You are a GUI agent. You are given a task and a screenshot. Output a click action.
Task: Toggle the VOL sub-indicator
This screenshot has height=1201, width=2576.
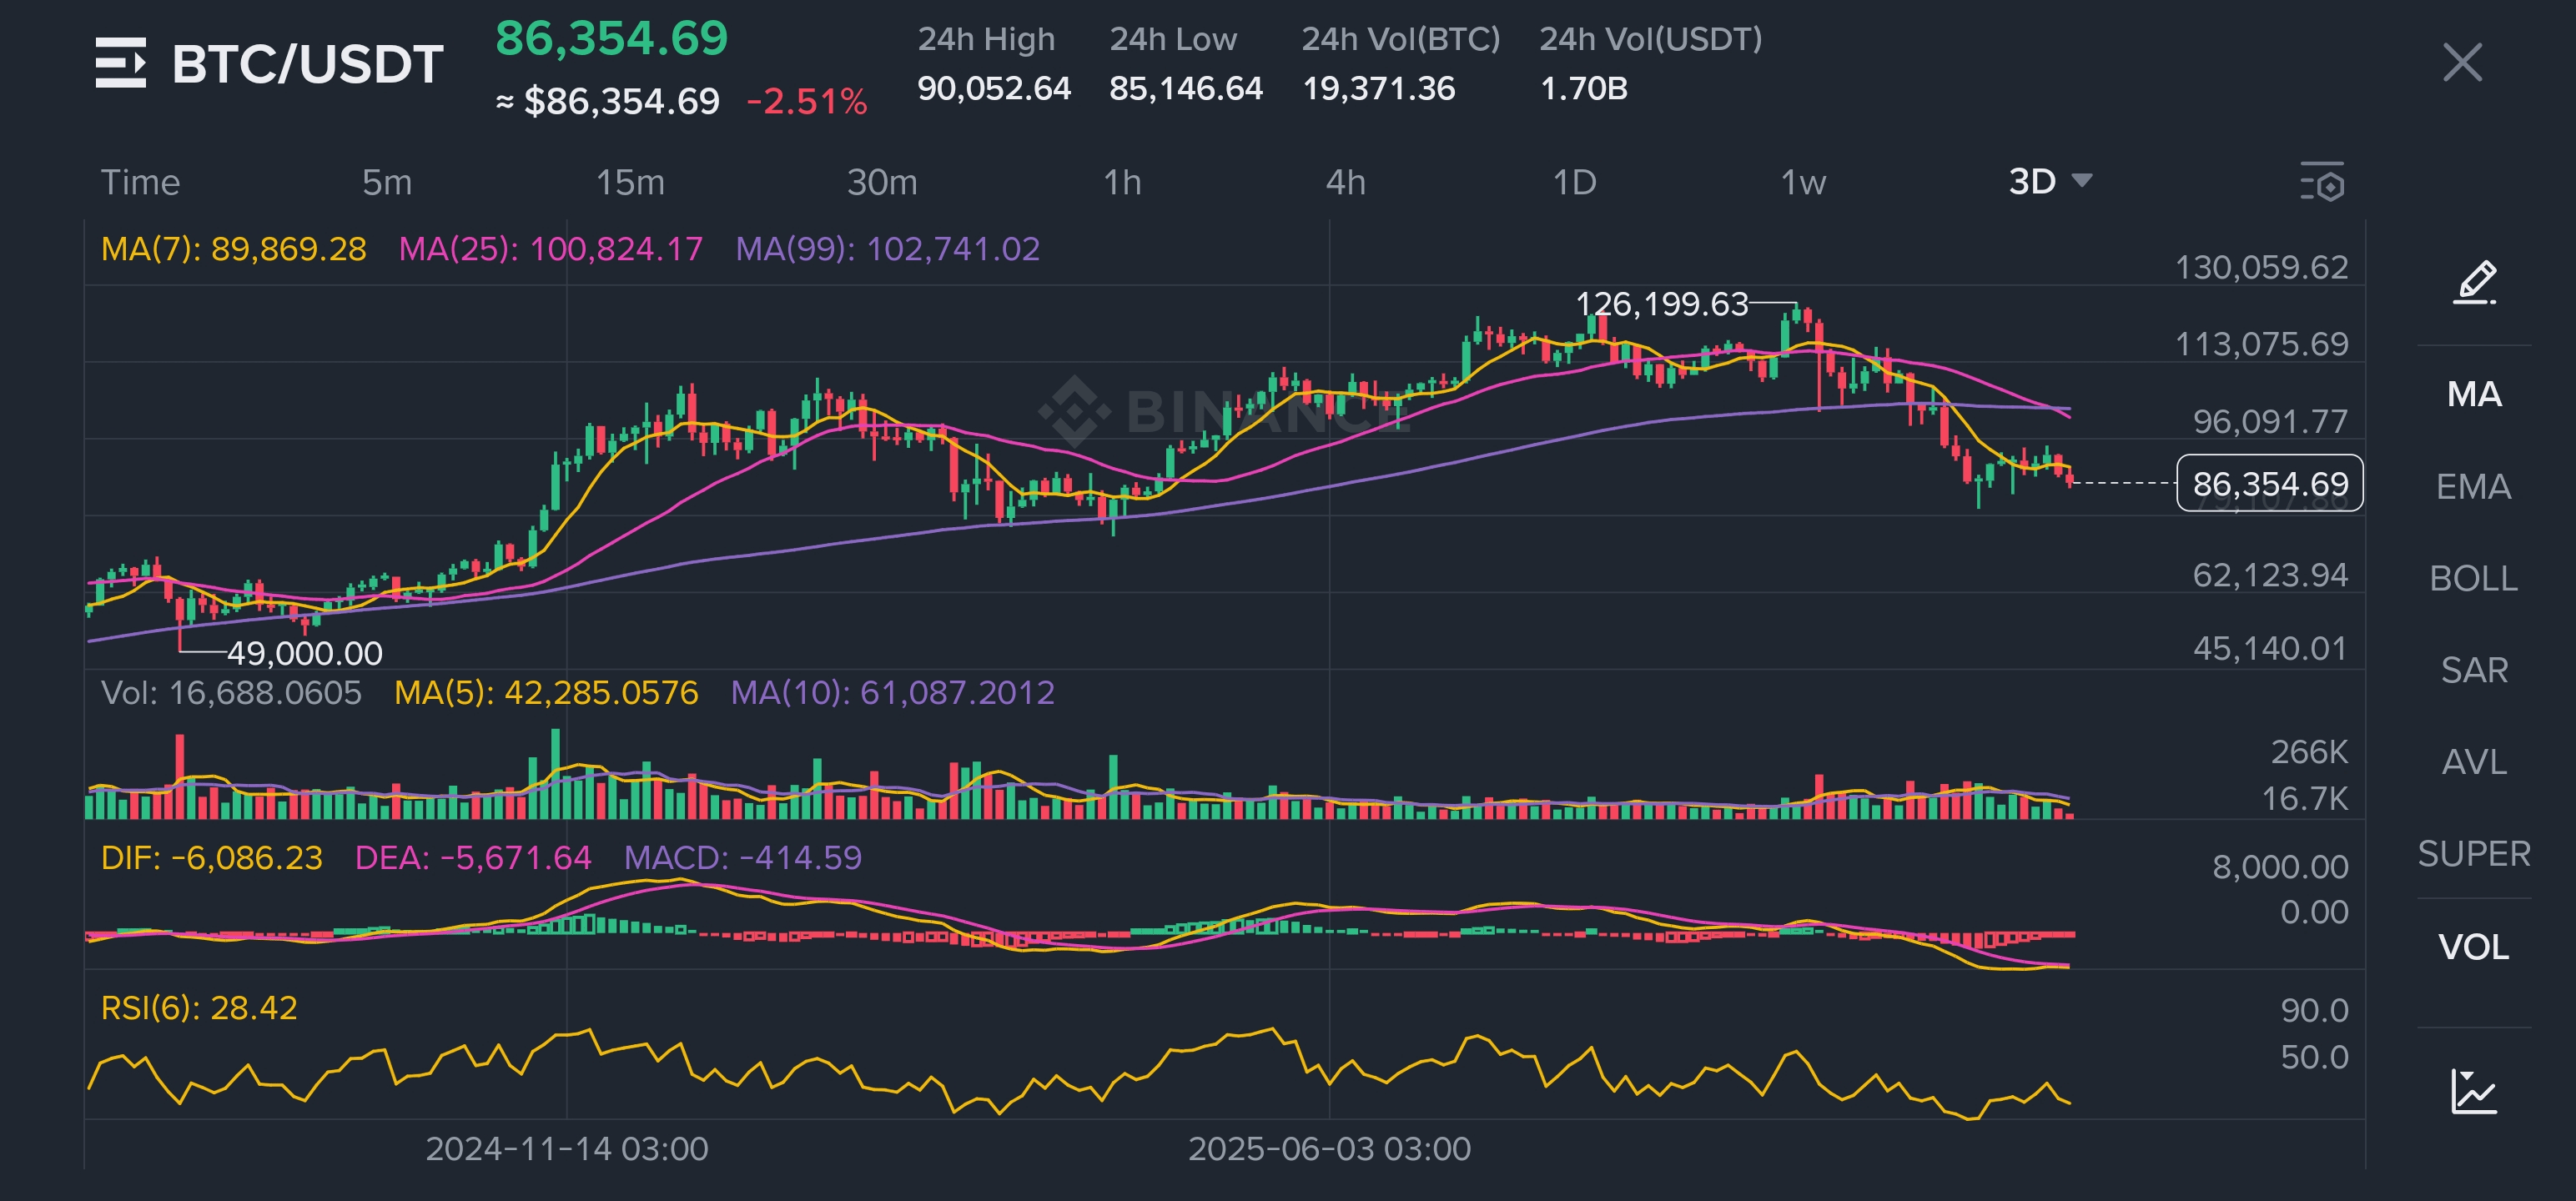[x=2474, y=947]
